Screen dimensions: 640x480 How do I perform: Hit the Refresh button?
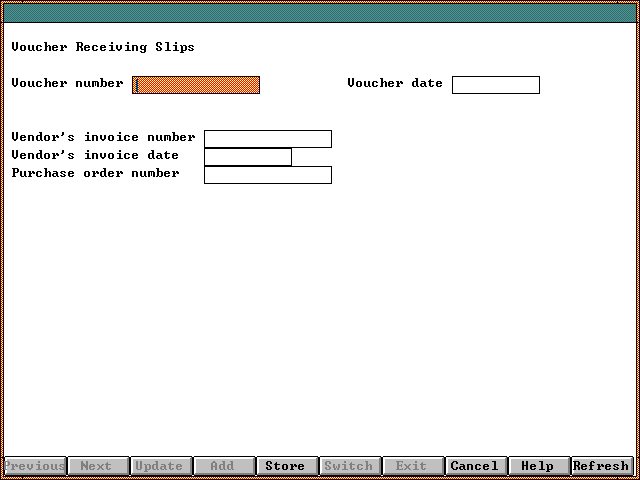tap(601, 466)
